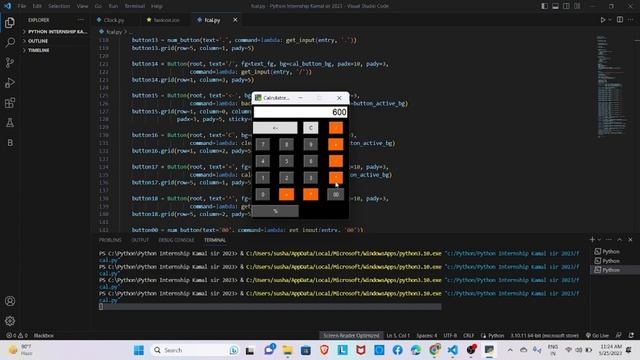Open the Customize Layout control

[x=577, y=6]
